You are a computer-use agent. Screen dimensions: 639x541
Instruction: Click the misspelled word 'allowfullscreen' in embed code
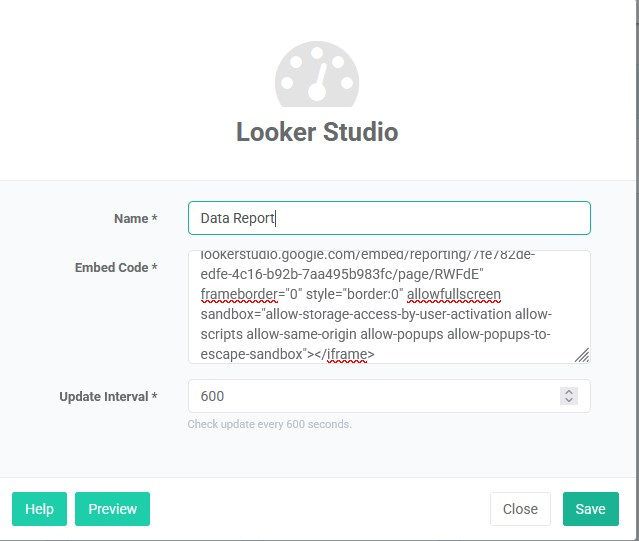[454, 294]
